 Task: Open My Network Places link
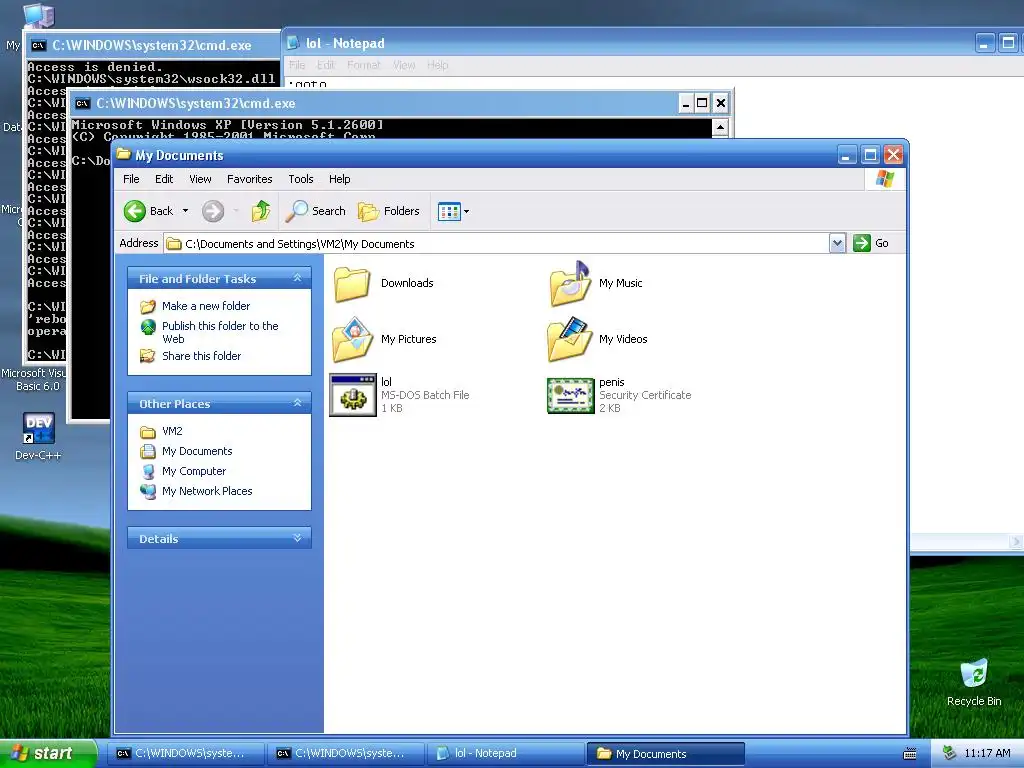[207, 491]
